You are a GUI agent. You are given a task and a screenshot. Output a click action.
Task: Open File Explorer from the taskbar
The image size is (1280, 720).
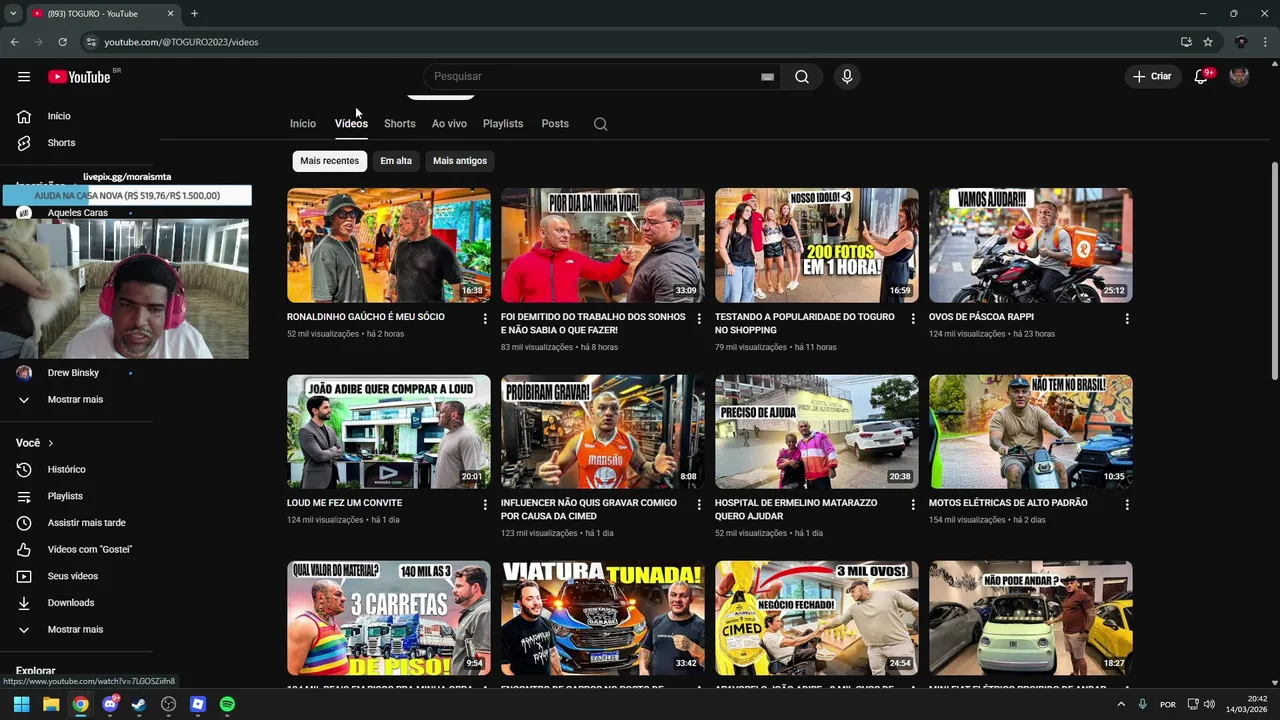pos(51,704)
